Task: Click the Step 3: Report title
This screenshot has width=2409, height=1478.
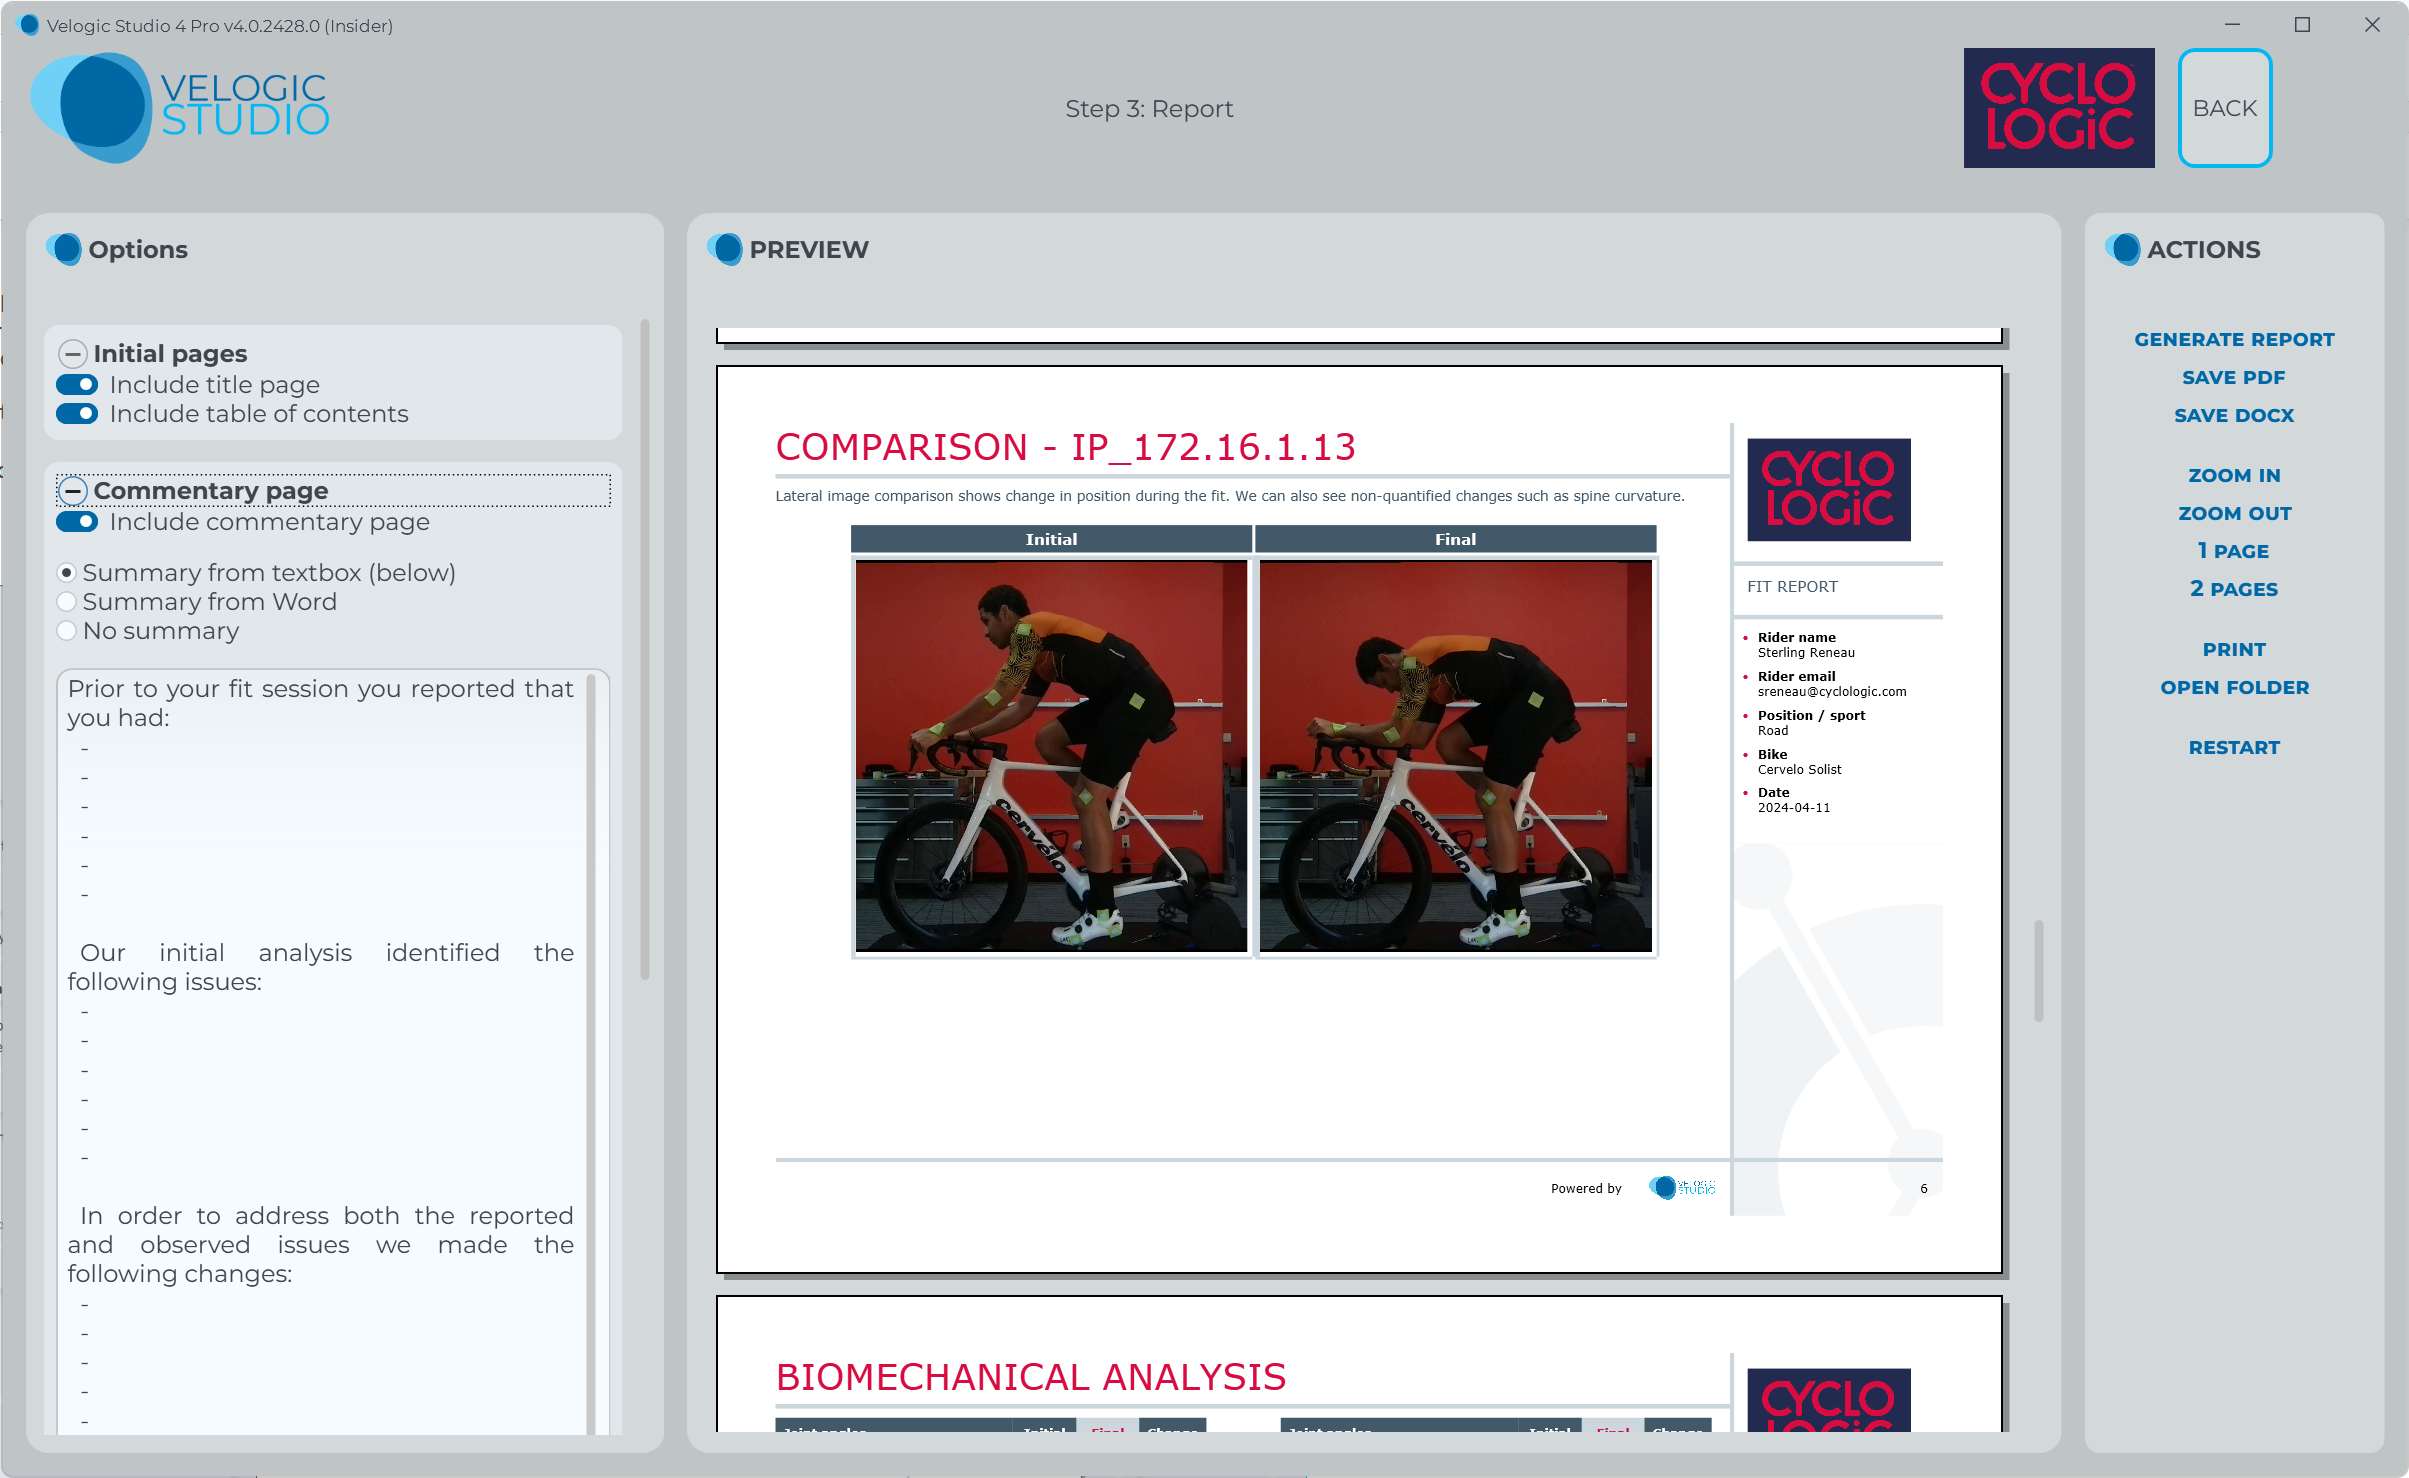Action: pyautogui.click(x=1149, y=109)
